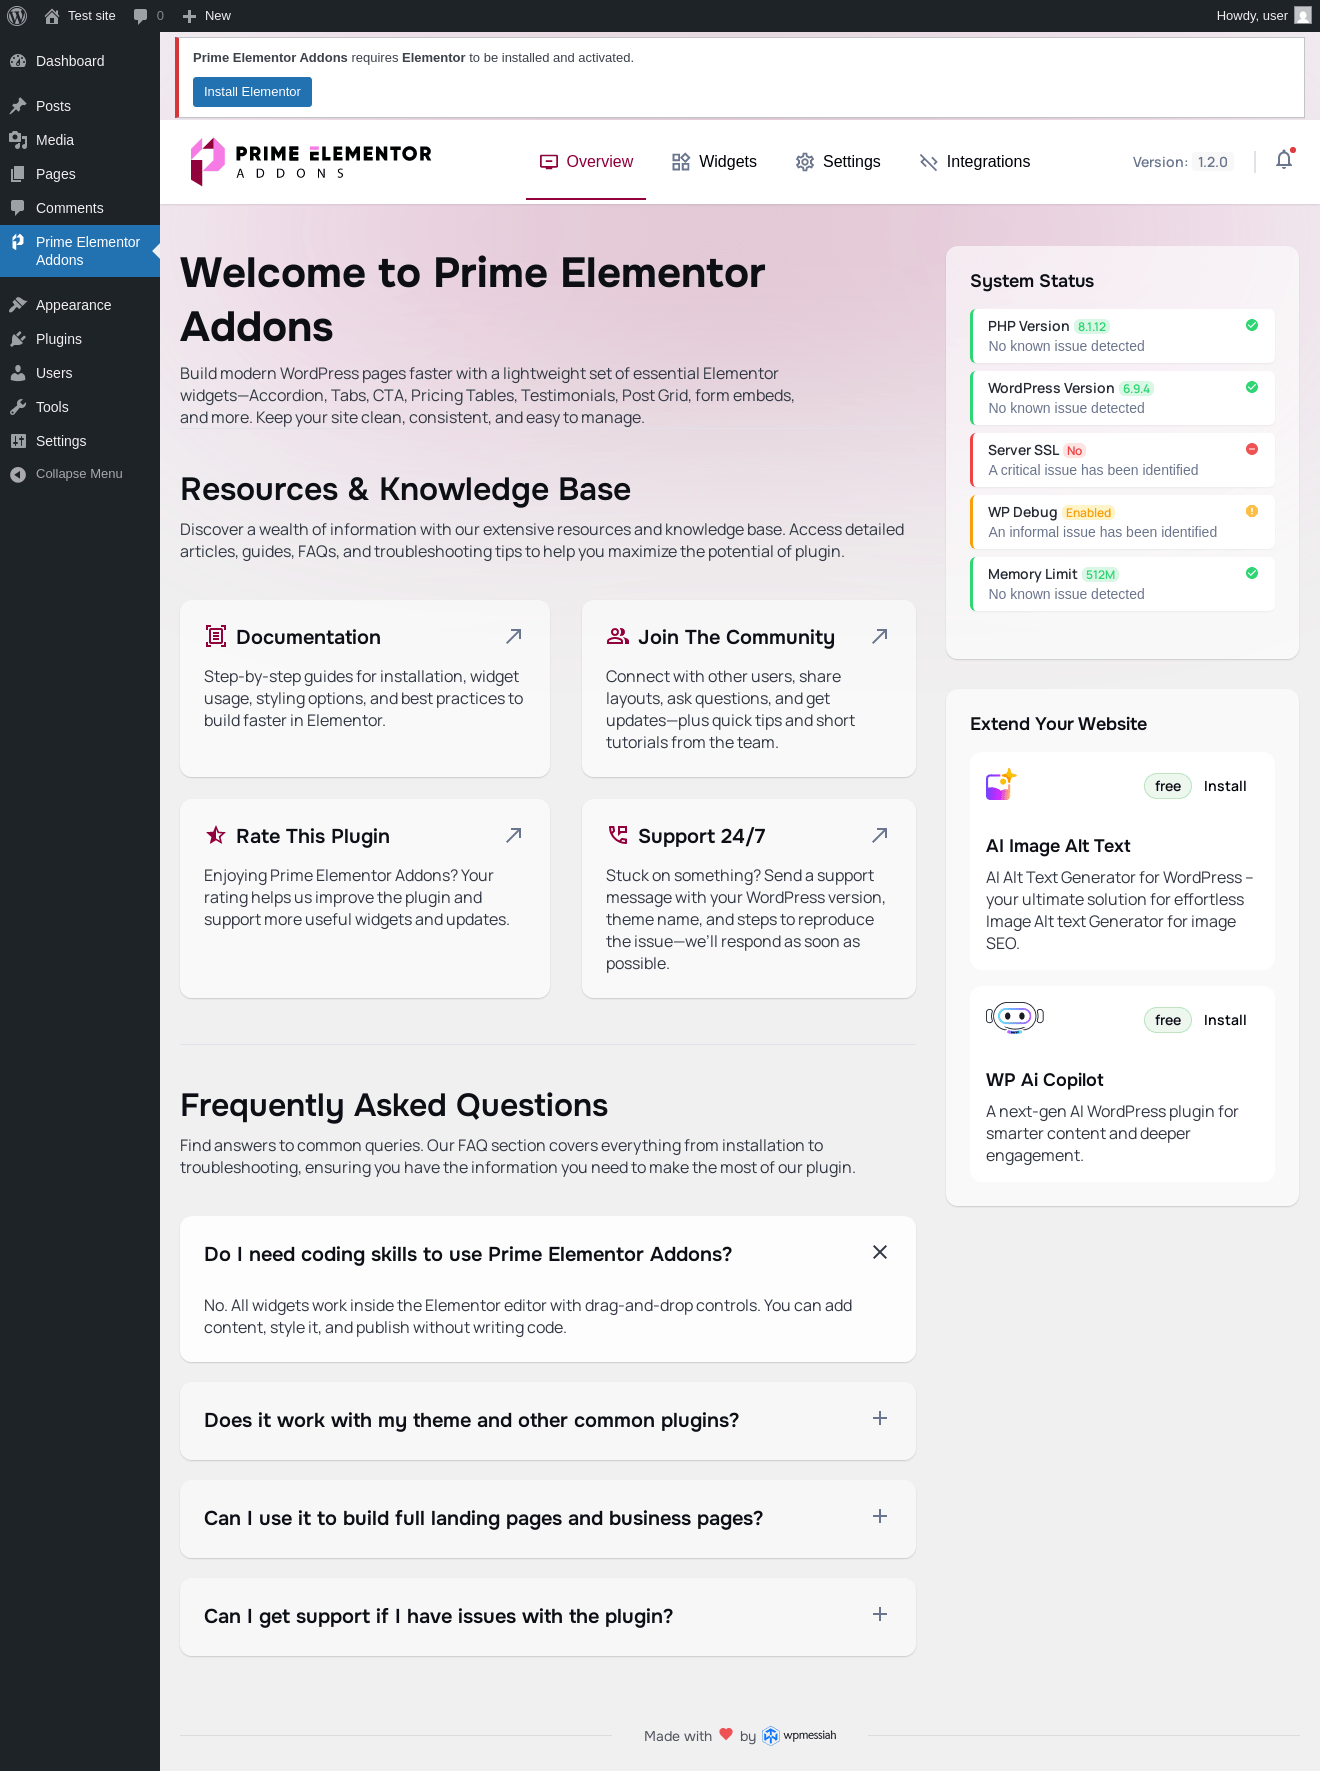Click the WordPress logo in admin bar
The height and width of the screenshot is (1771, 1320).
pyautogui.click(x=17, y=16)
